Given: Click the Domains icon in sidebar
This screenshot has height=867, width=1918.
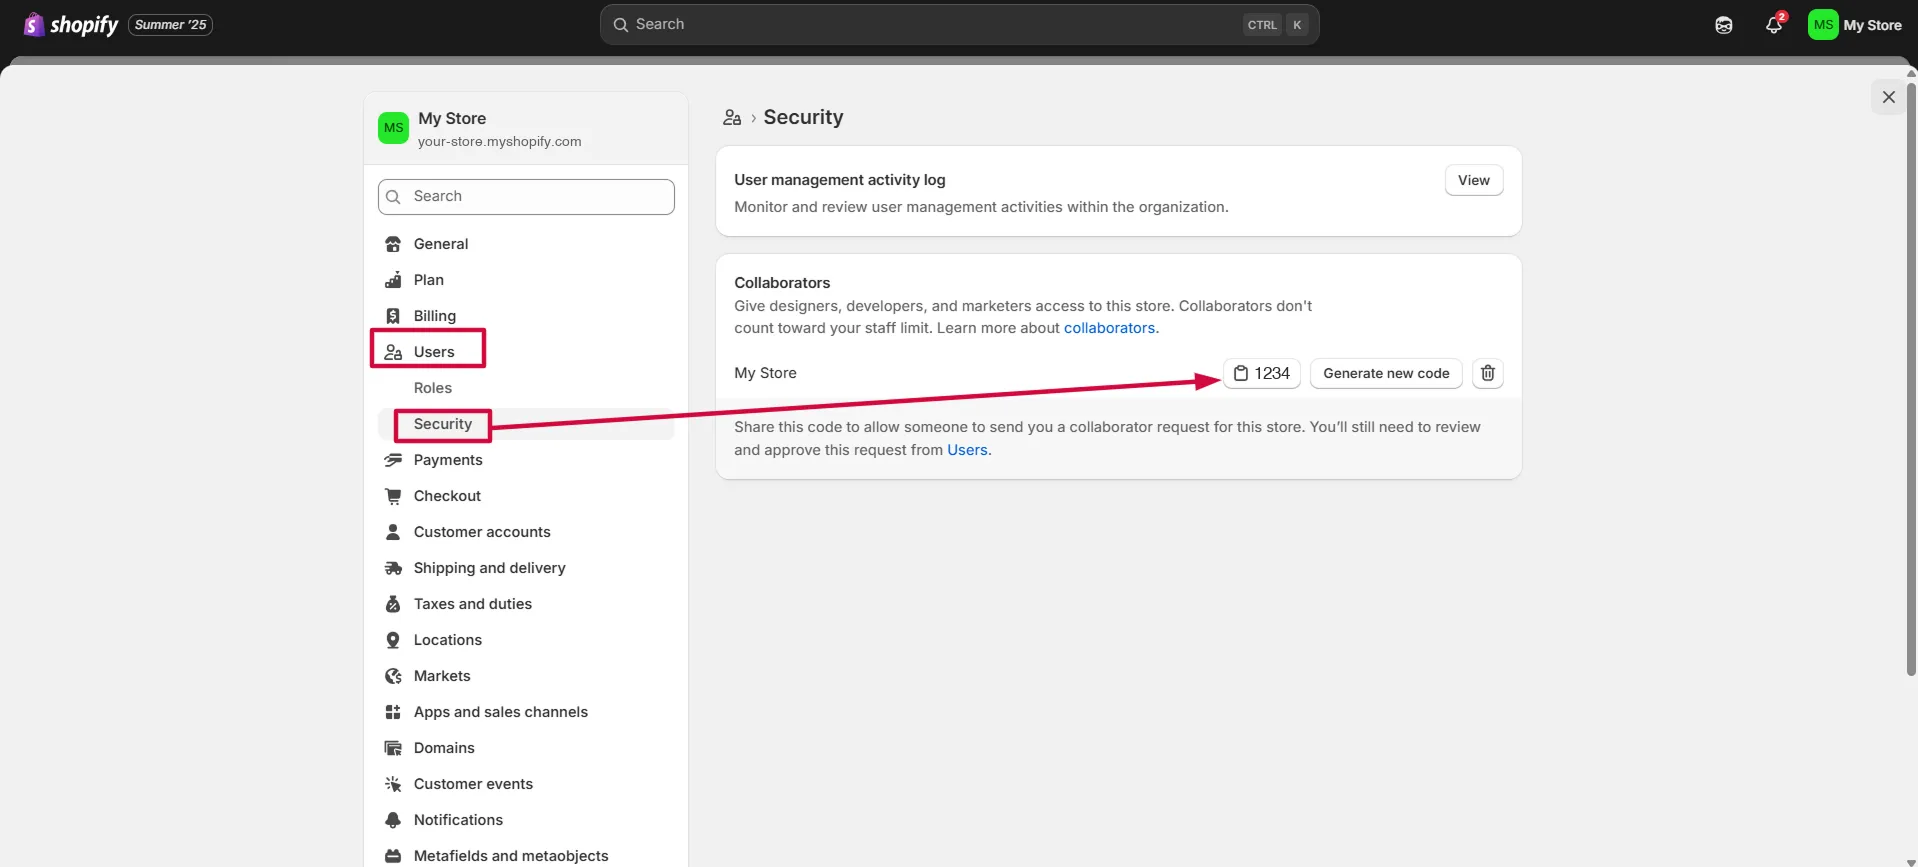Looking at the screenshot, I should pos(393,748).
